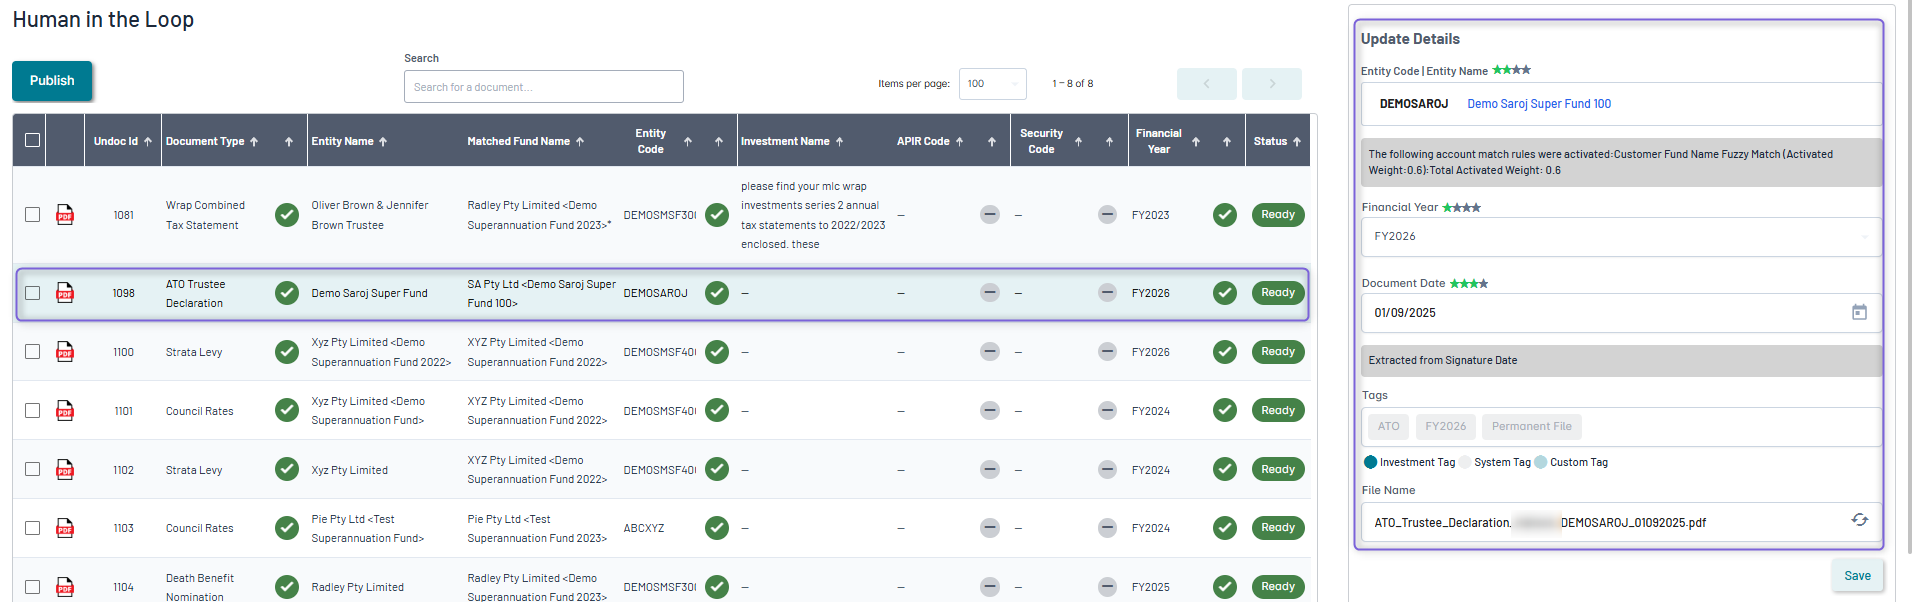Regenerate the file name with refresh icon
This screenshot has height=602, width=1912.
[x=1859, y=521]
